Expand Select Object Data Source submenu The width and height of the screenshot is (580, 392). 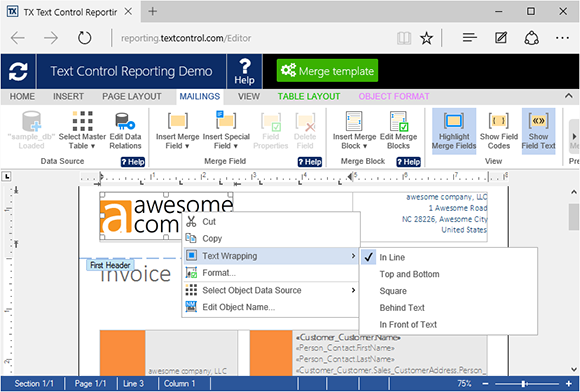pyautogui.click(x=270, y=290)
